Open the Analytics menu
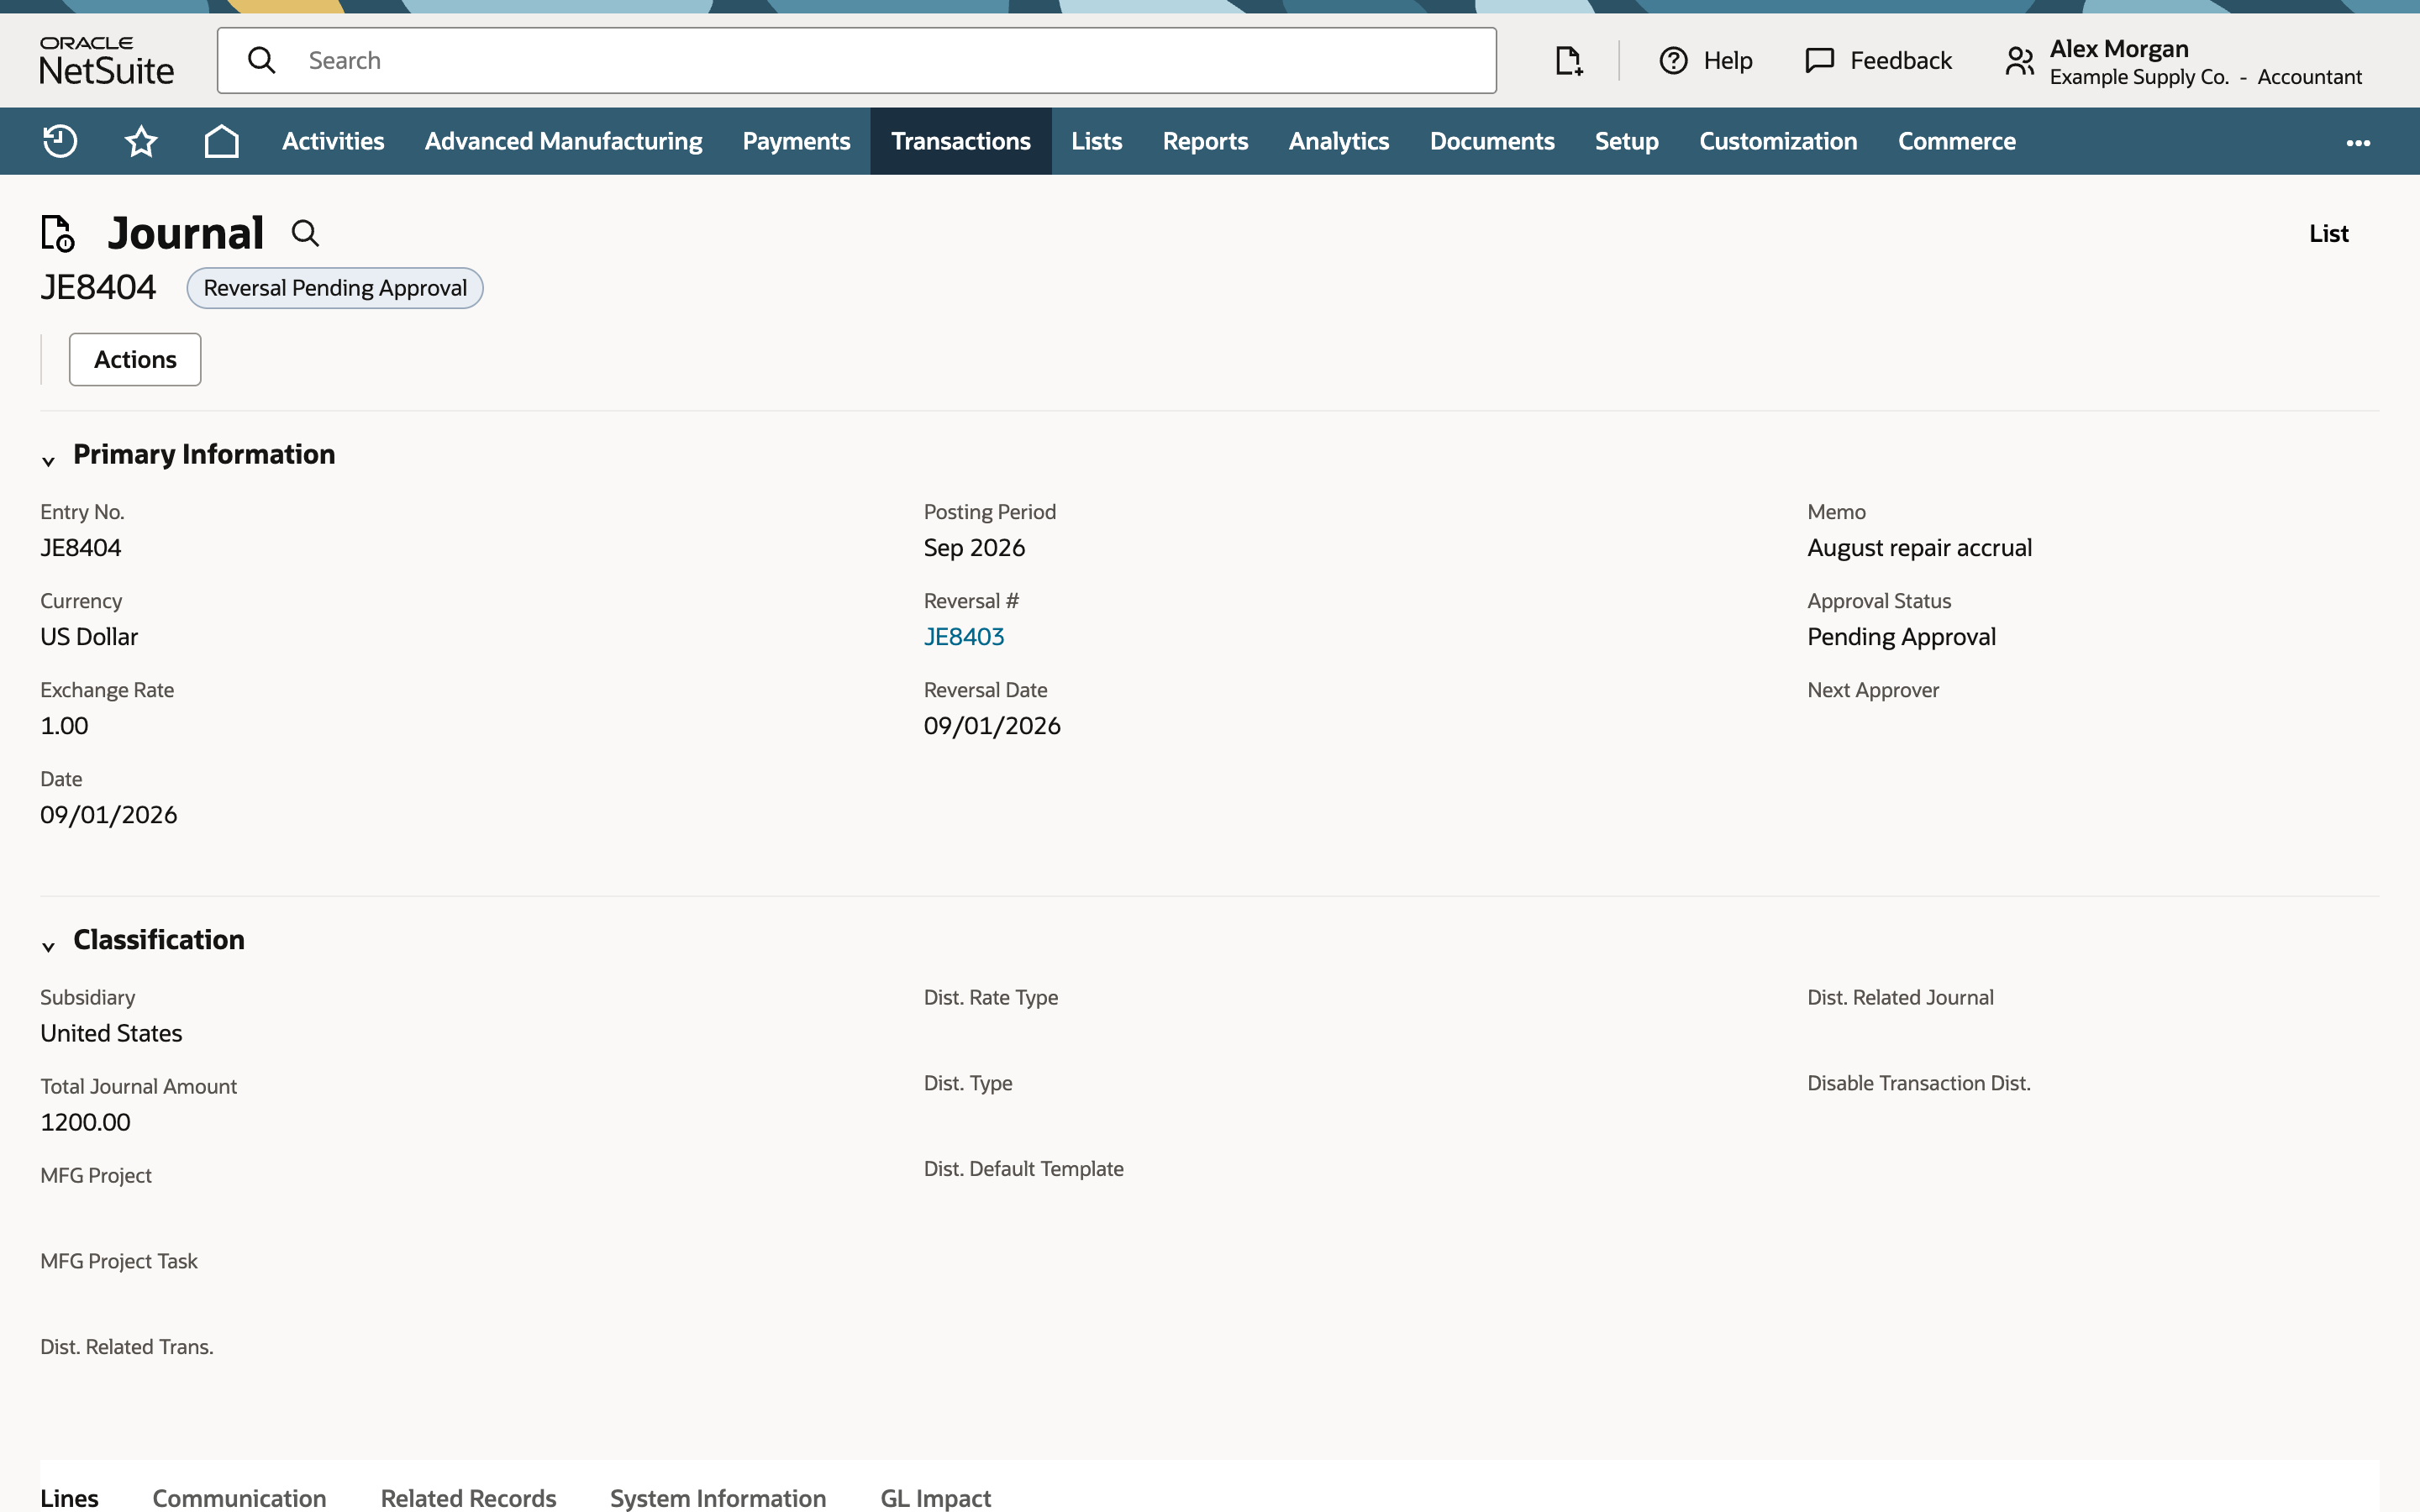Image resolution: width=2420 pixels, height=1512 pixels. 1339,141
